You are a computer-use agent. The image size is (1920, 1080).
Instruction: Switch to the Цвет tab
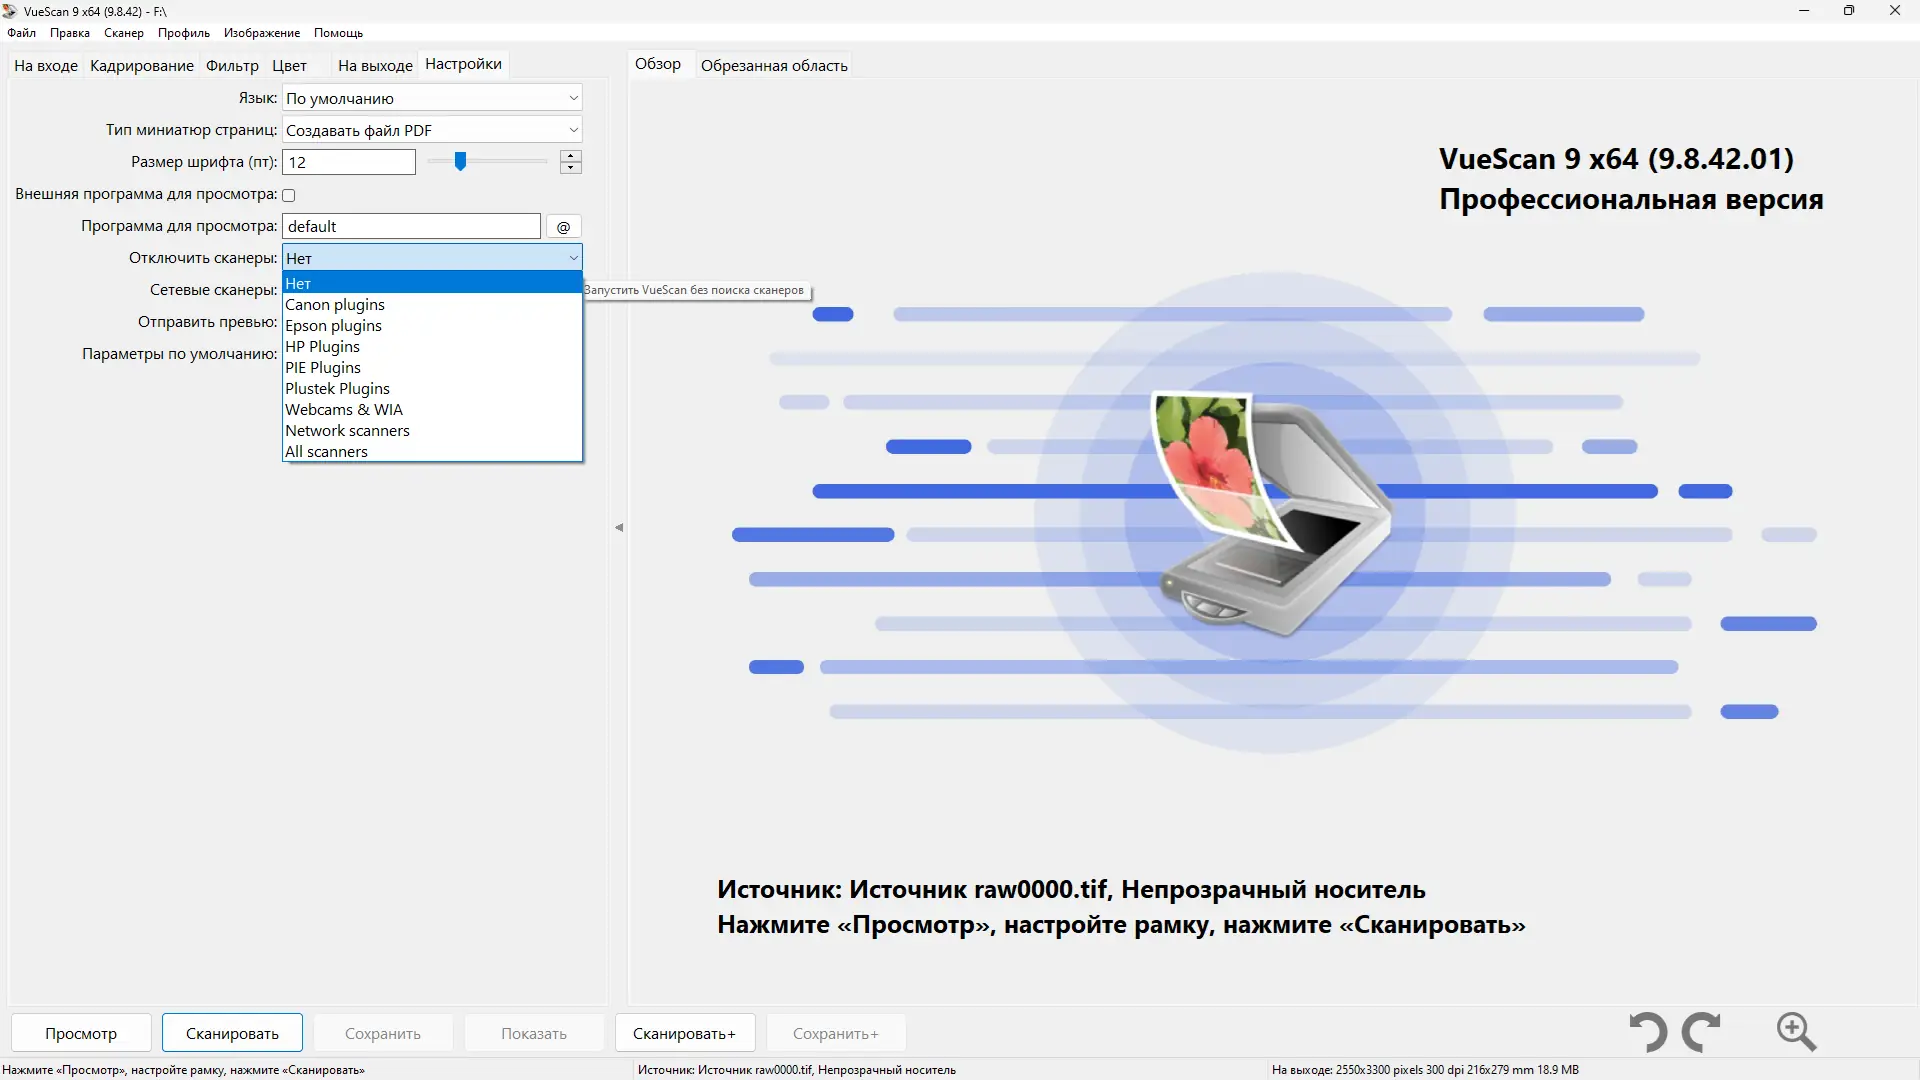(x=288, y=65)
